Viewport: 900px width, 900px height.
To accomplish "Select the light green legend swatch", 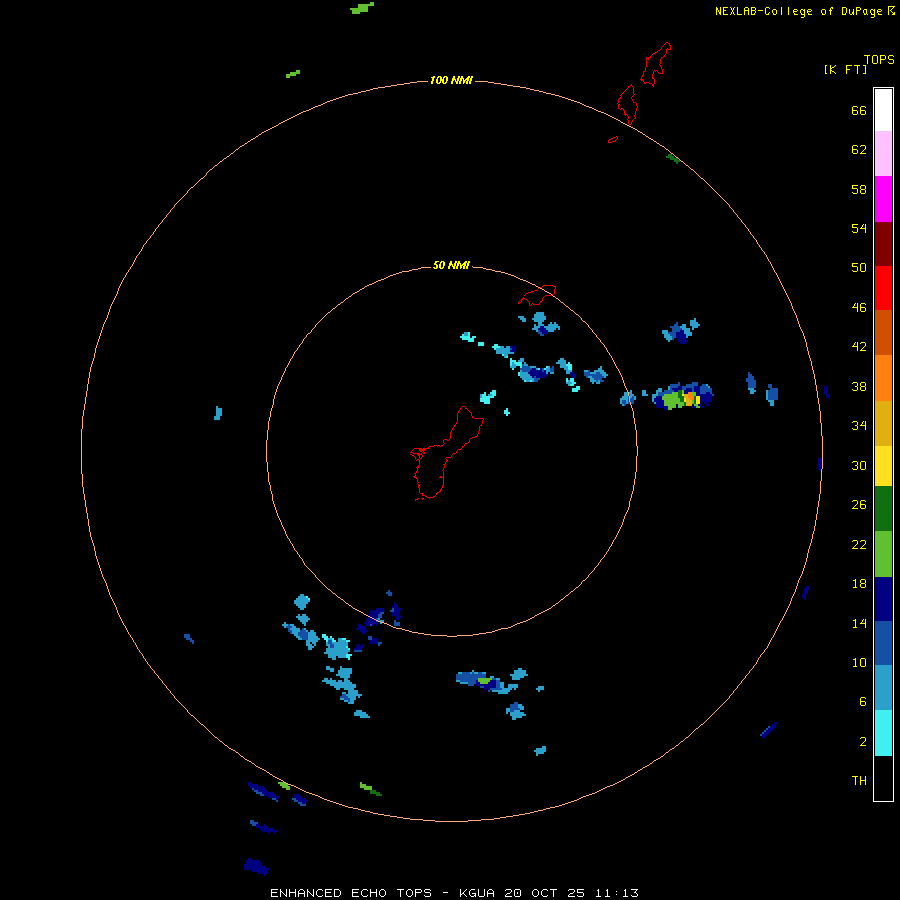I will [x=883, y=554].
